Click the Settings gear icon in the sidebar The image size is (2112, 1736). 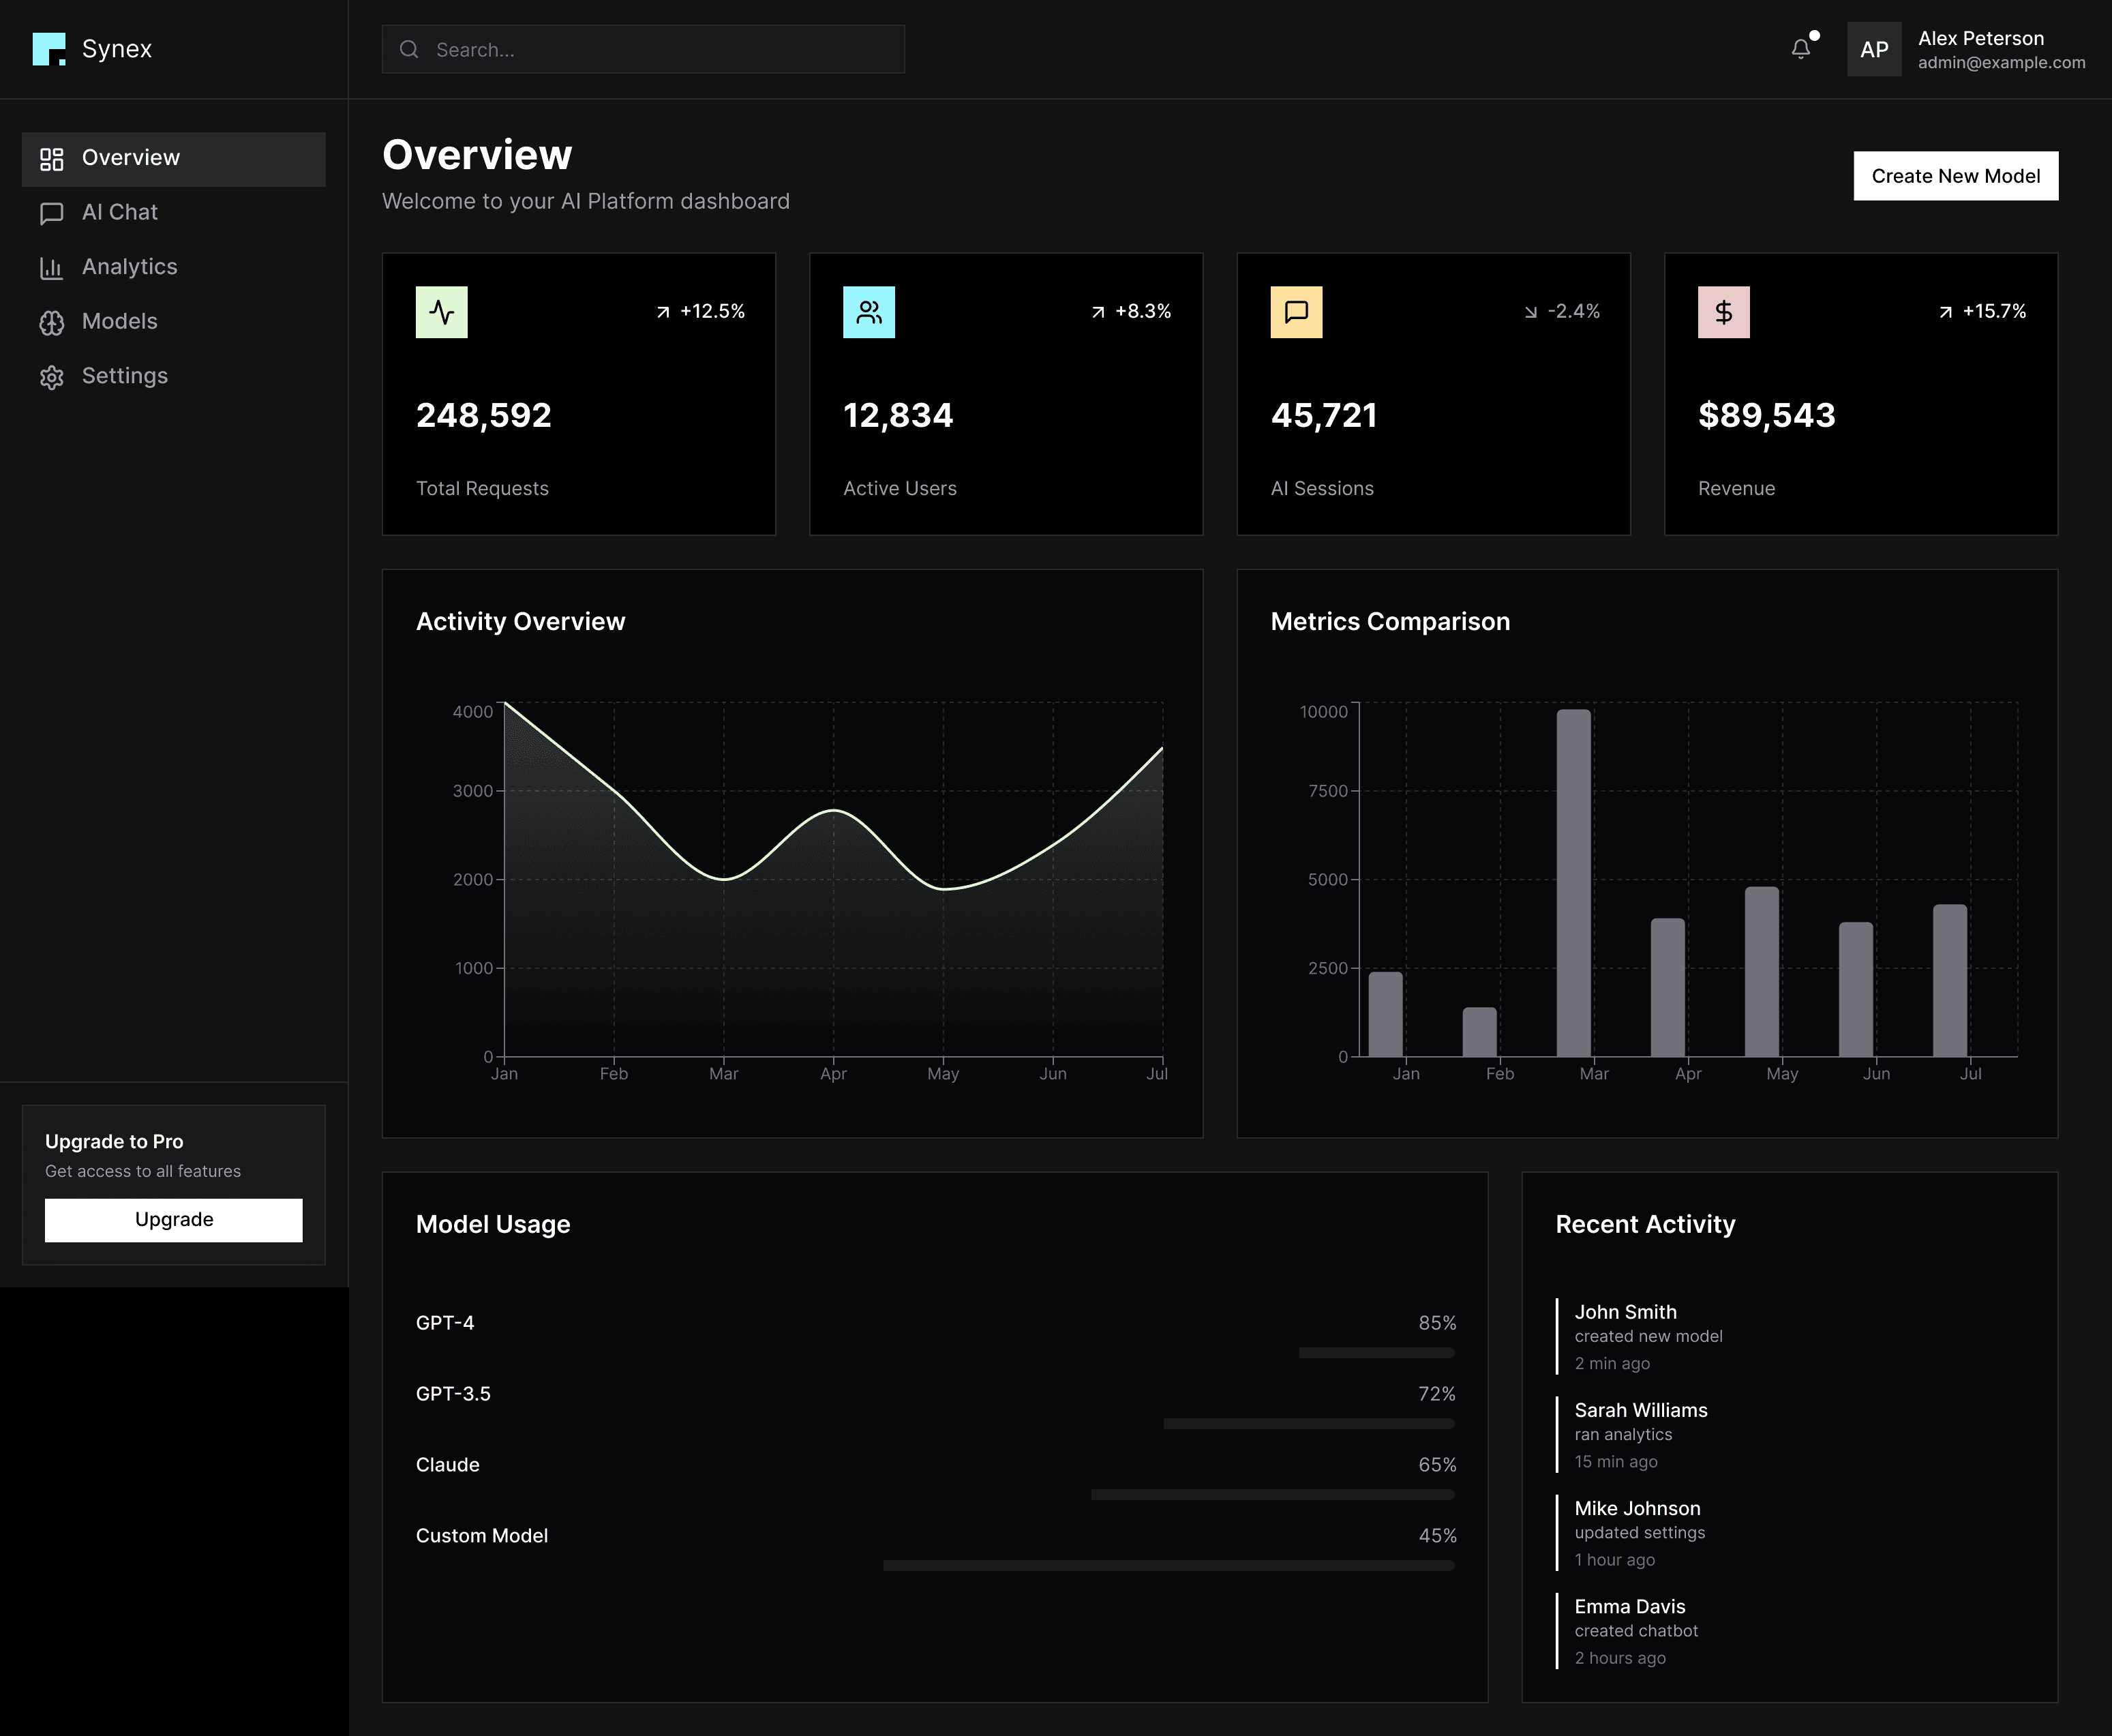click(x=51, y=377)
